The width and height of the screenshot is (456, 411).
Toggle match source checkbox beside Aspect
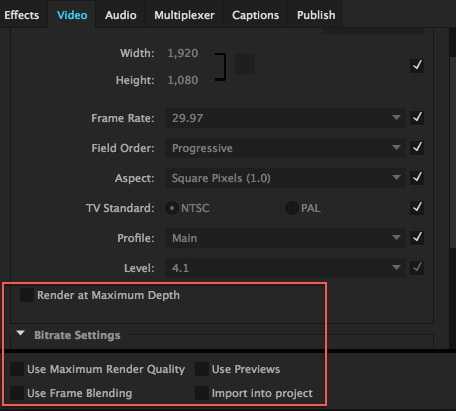tap(417, 177)
